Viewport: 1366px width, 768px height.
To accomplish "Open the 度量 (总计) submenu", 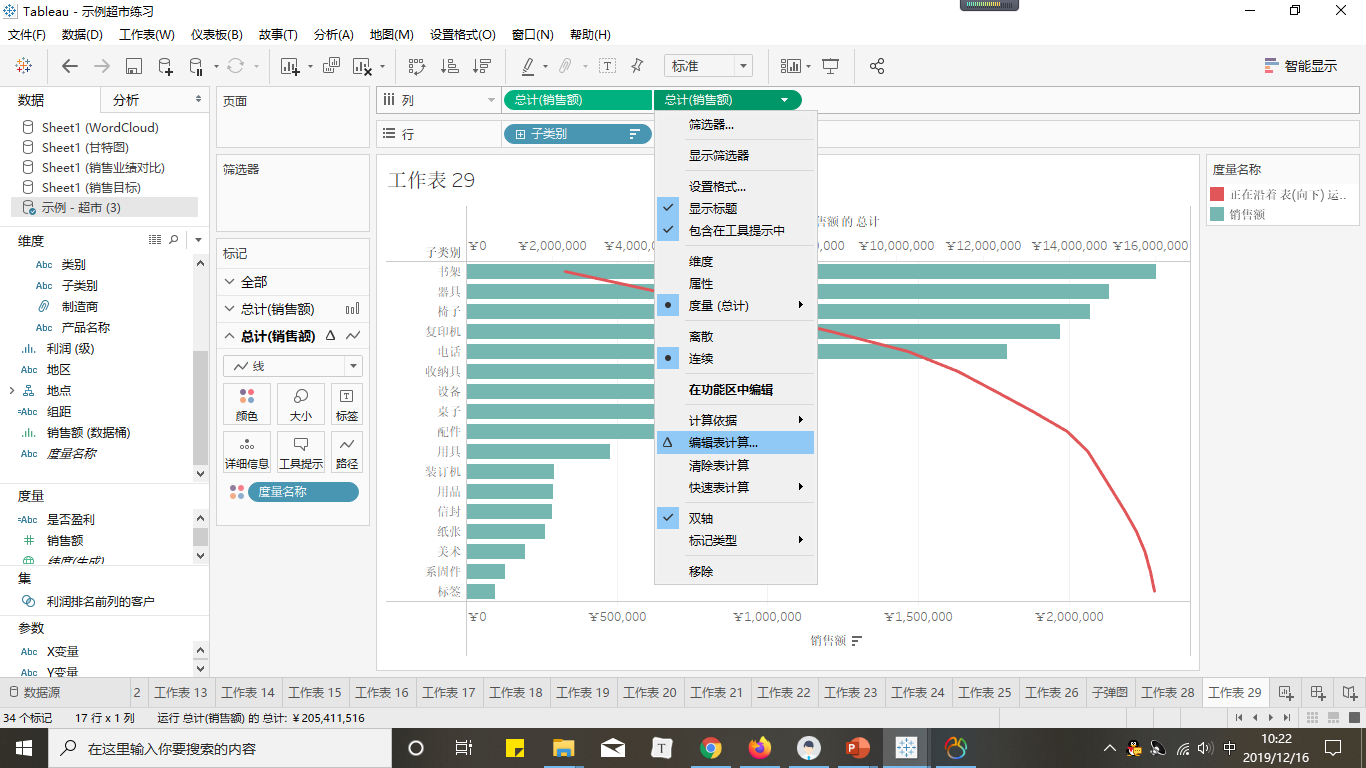I will [736, 305].
